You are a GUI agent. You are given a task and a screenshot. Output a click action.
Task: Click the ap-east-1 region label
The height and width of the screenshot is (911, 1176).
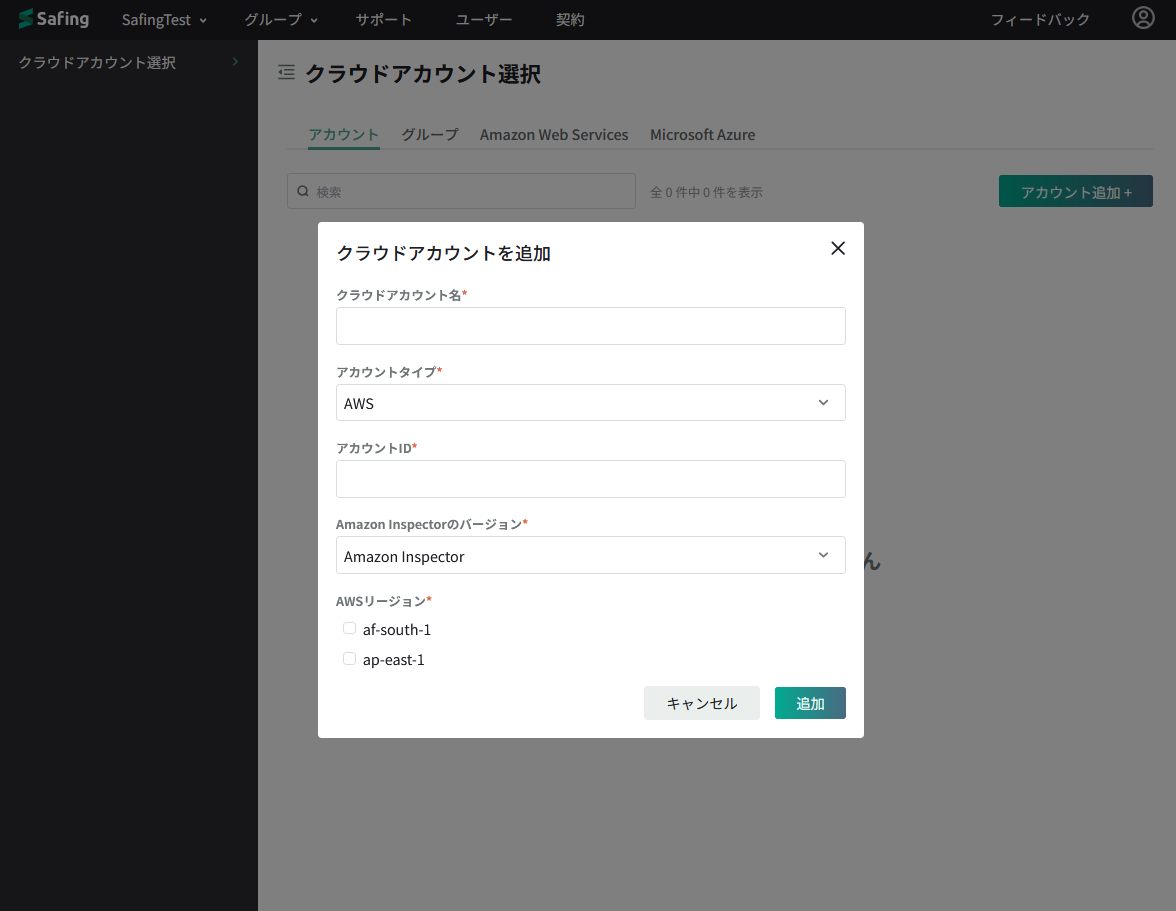pyautogui.click(x=394, y=660)
